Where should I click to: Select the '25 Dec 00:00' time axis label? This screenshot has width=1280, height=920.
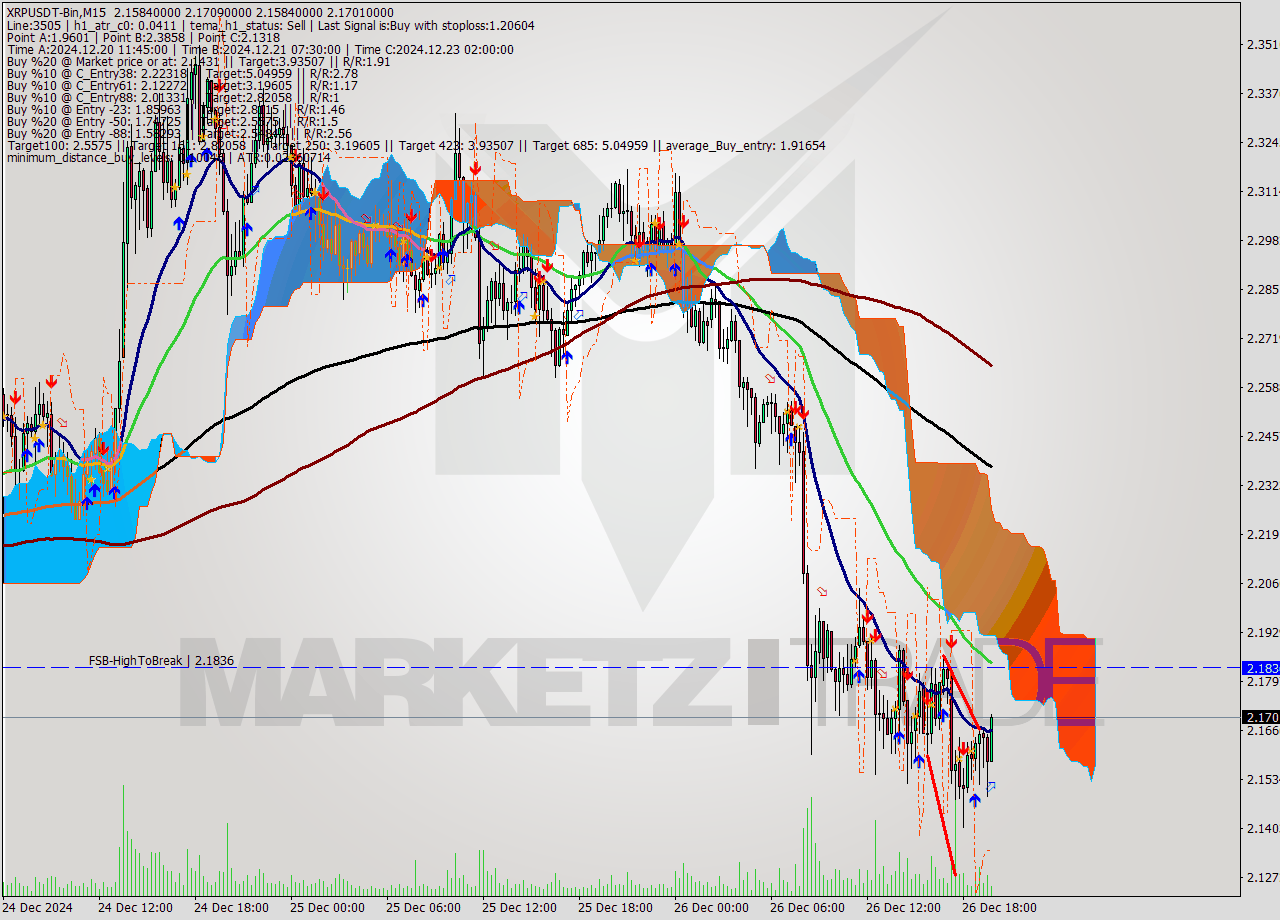327,908
